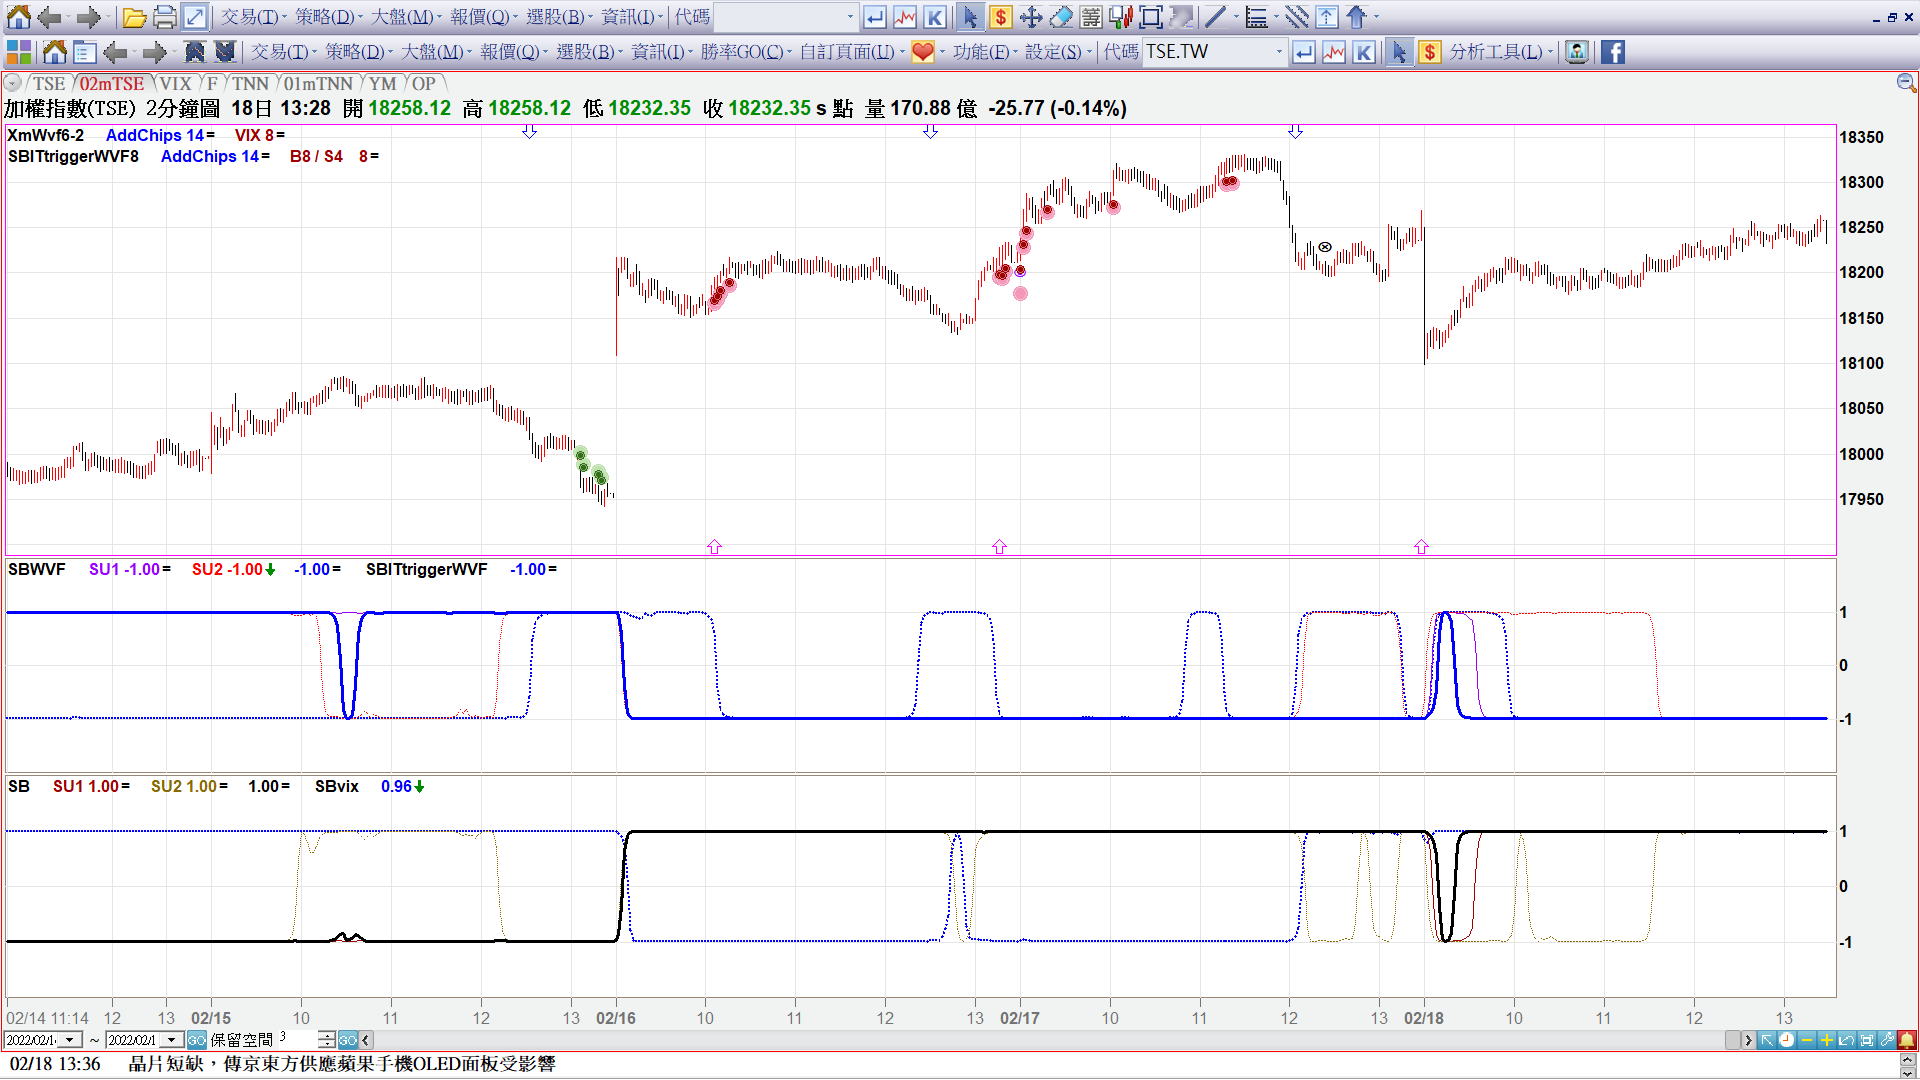Expand the TSE.TW symbol code dropdown
The width and height of the screenshot is (1920, 1080).
(1279, 52)
